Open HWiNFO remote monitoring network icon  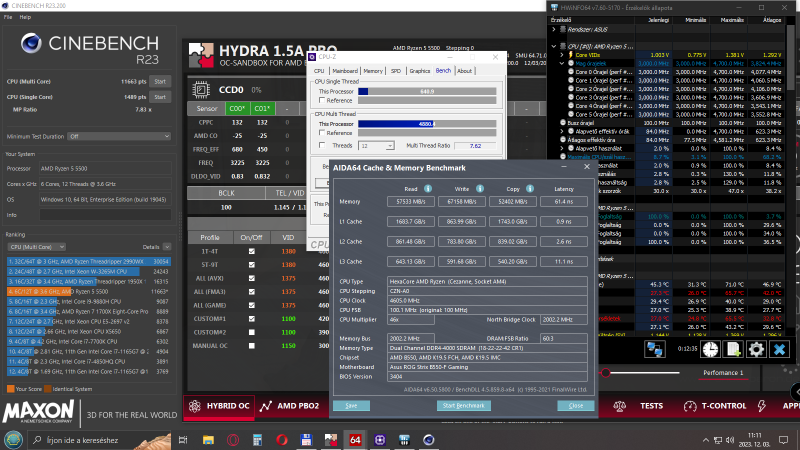tap(655, 349)
